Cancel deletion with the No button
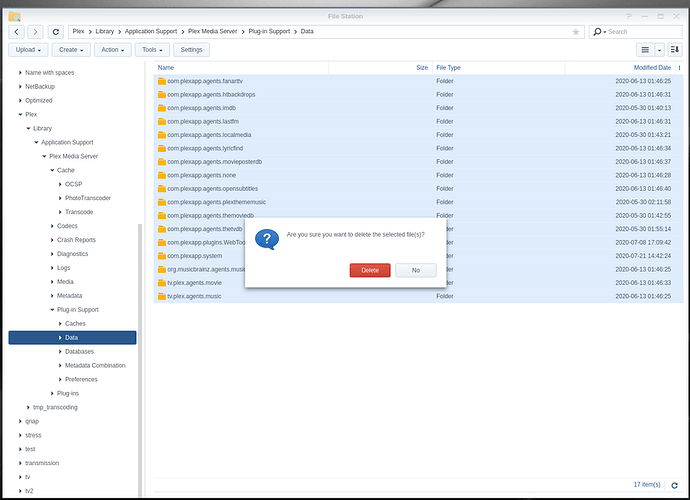The image size is (690, 500). pyautogui.click(x=416, y=270)
